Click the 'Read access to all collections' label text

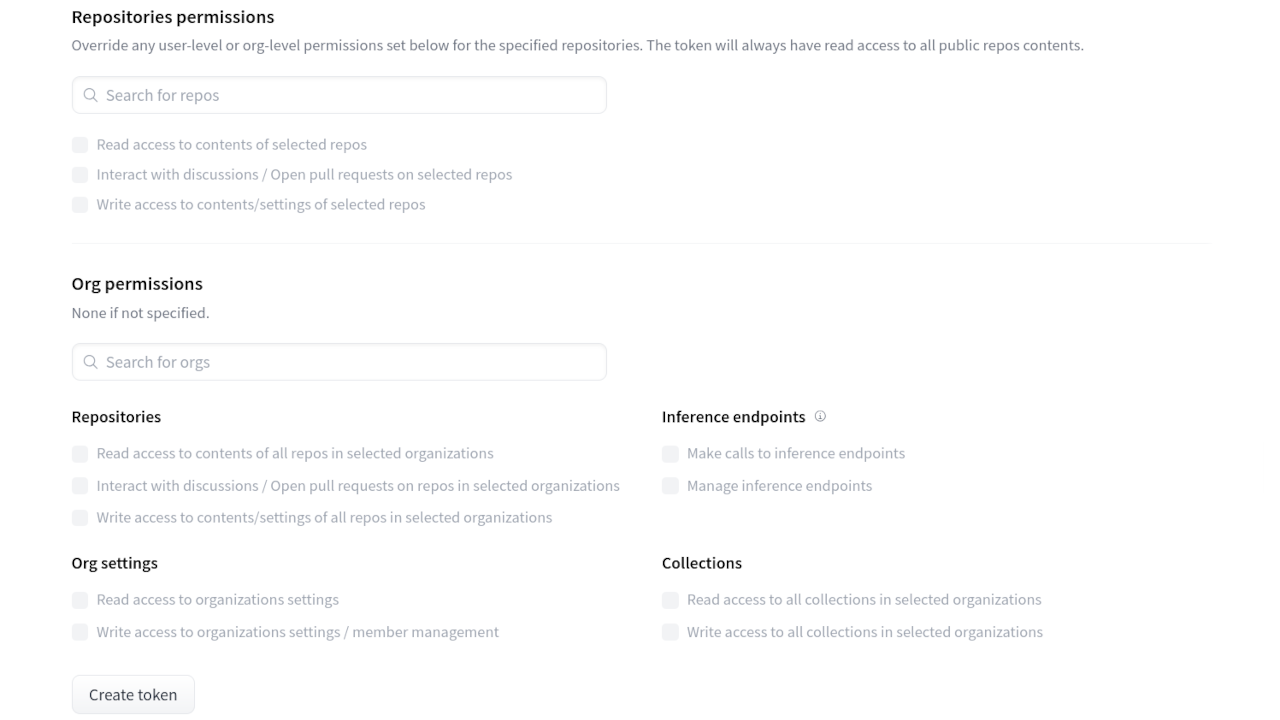click(x=864, y=600)
